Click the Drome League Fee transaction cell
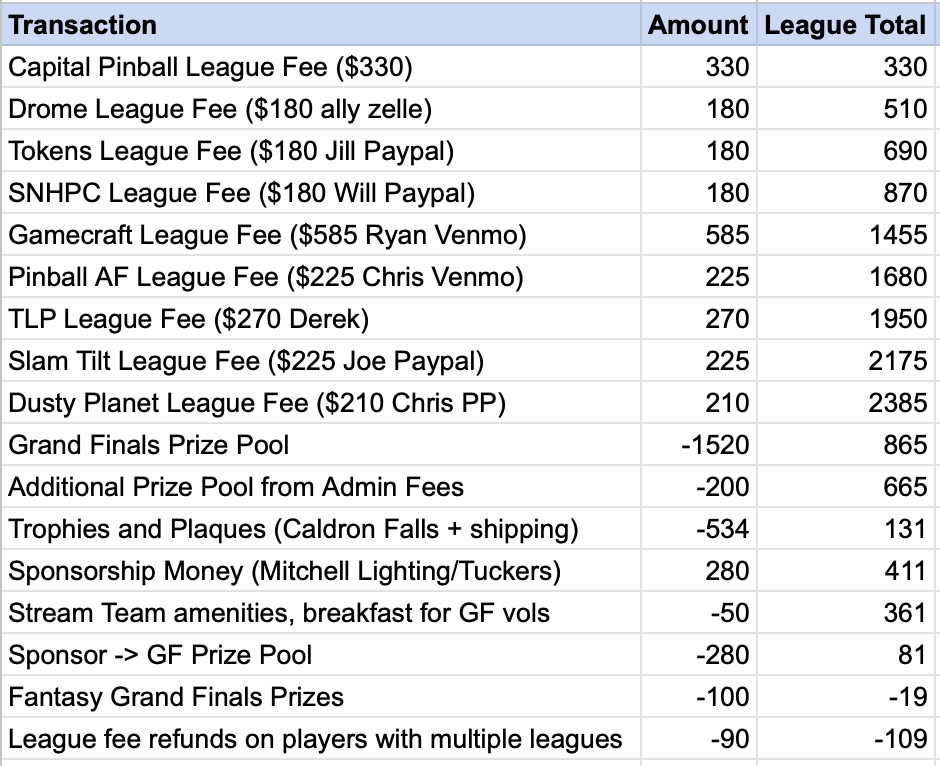The height and width of the screenshot is (766, 940). pyautogui.click(x=220, y=109)
